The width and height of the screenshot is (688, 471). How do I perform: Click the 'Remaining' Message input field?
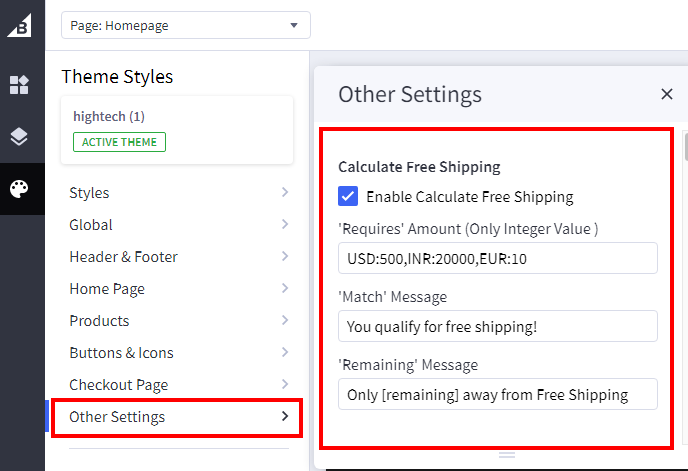(497, 394)
